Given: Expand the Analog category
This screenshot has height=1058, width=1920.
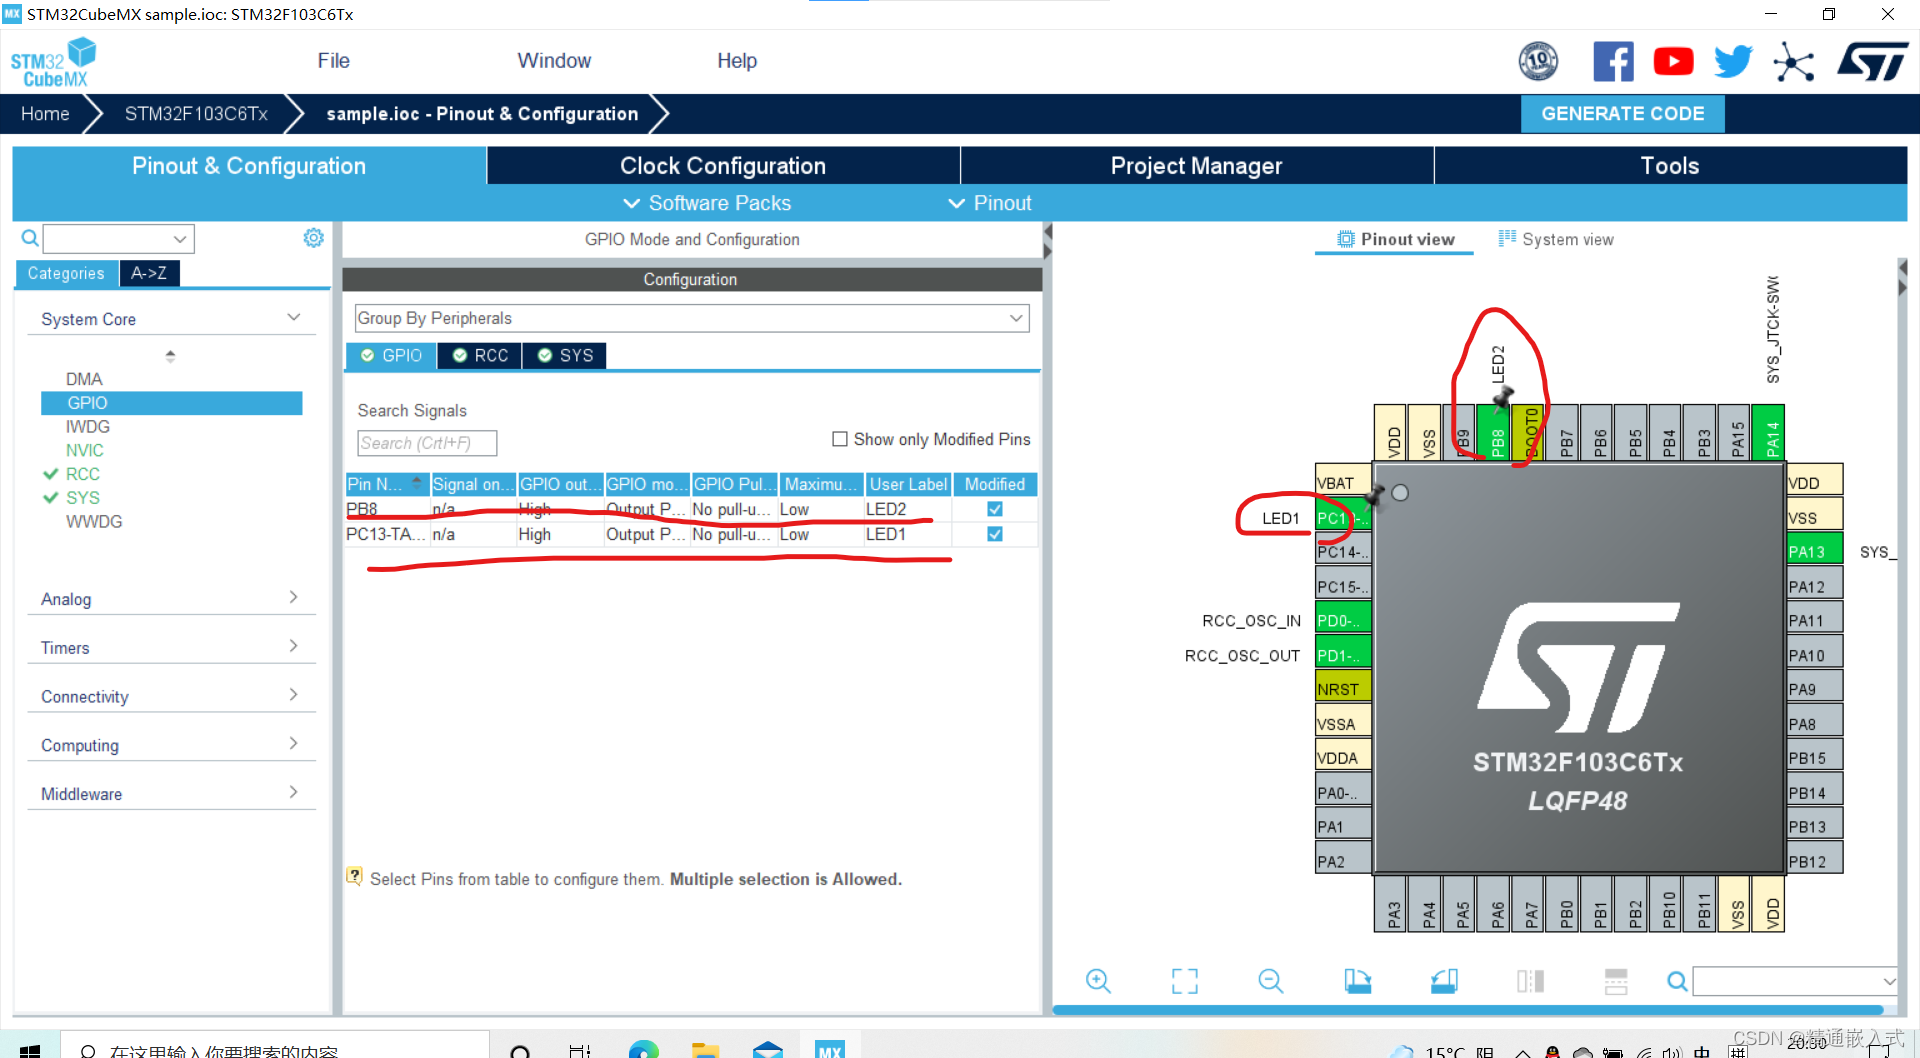Looking at the screenshot, I should [171, 599].
